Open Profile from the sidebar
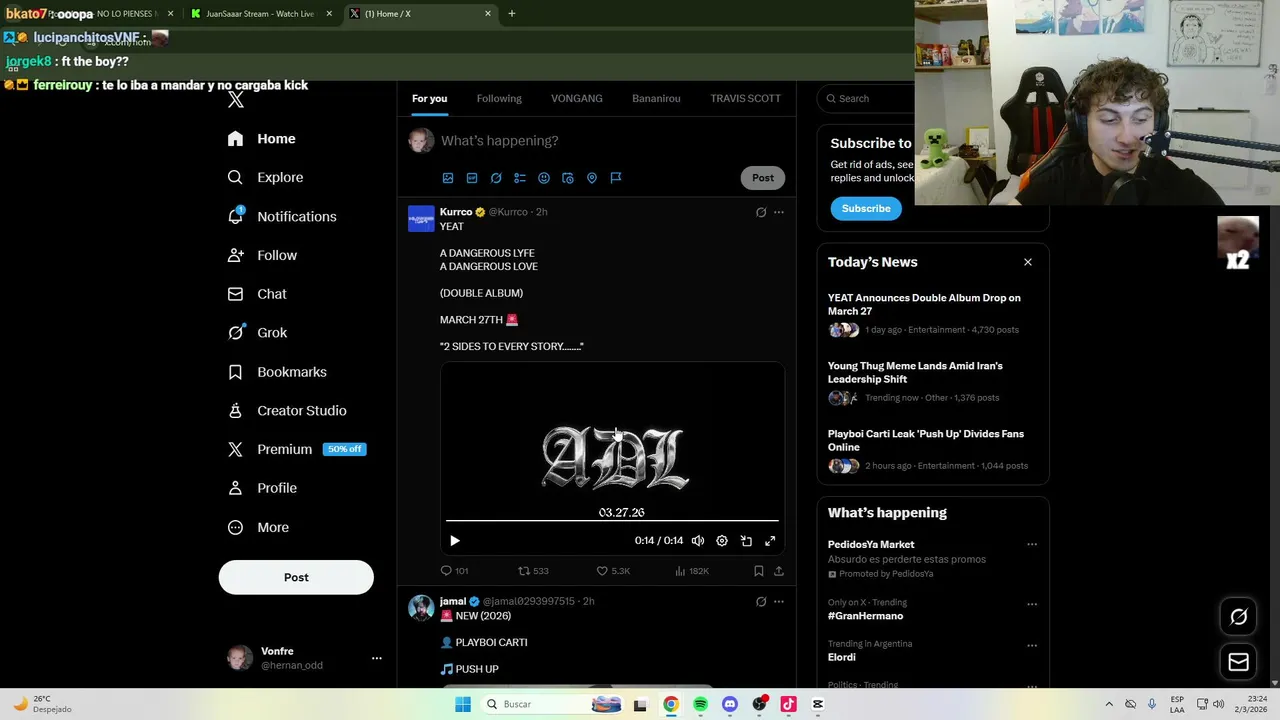Screen dimensions: 1280x720 click(x=262, y=488)
